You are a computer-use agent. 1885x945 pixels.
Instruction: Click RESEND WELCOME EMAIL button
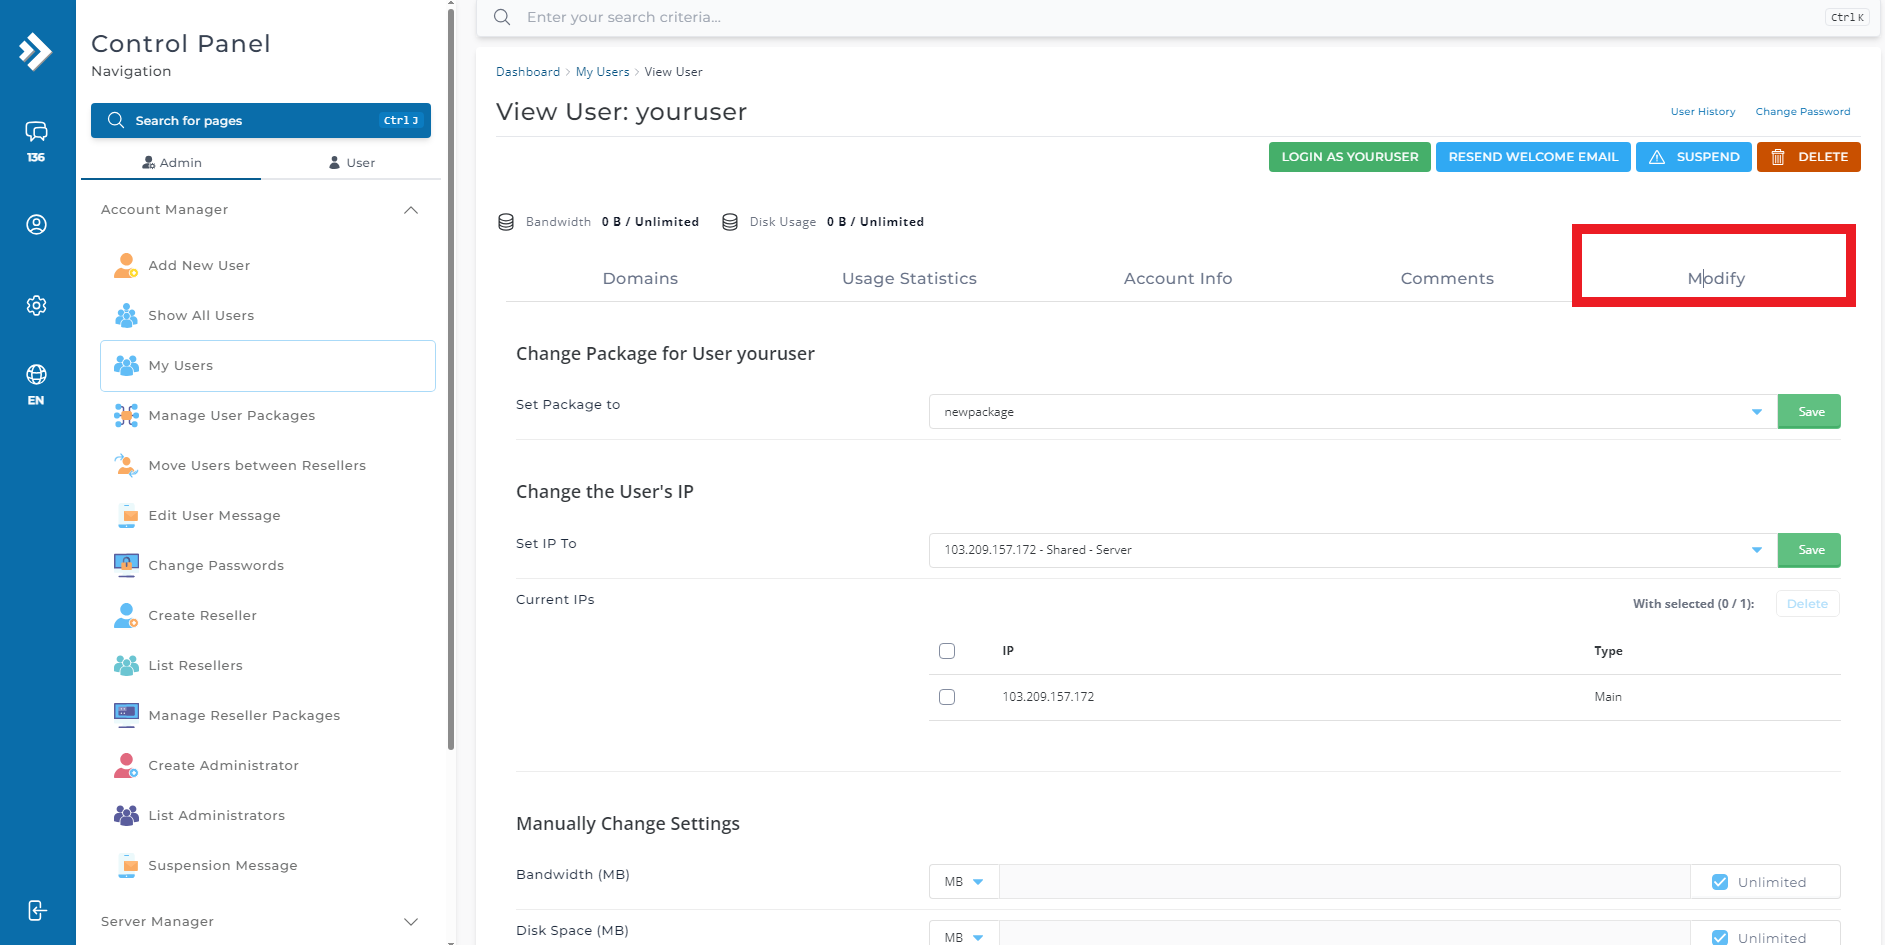1533,157
